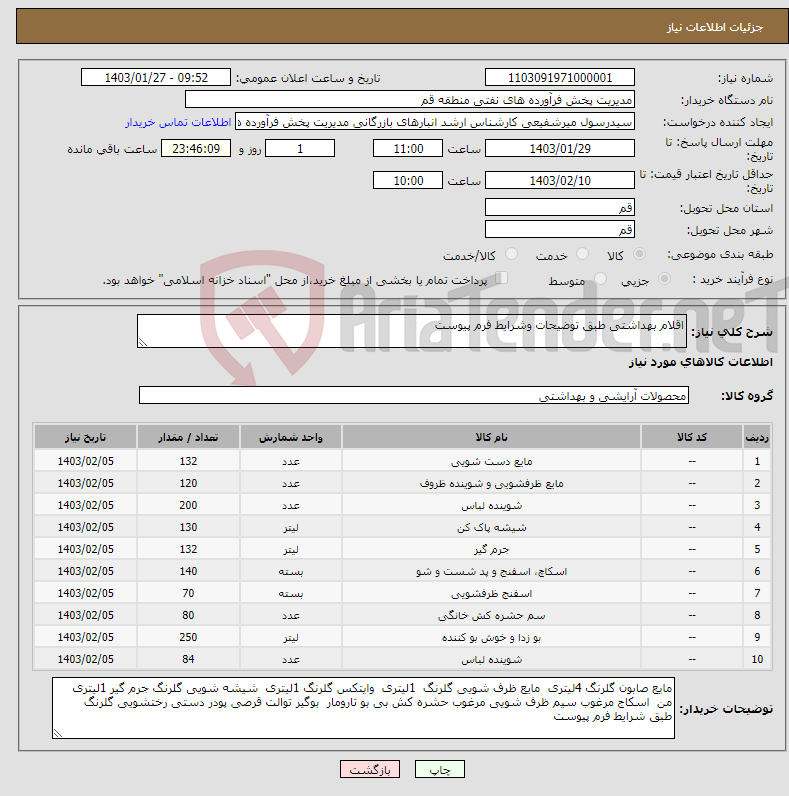Image resolution: width=789 pixels, height=796 pixels.
Task: Open the اطلاعات تماس خریدار link
Action: [x=178, y=122]
